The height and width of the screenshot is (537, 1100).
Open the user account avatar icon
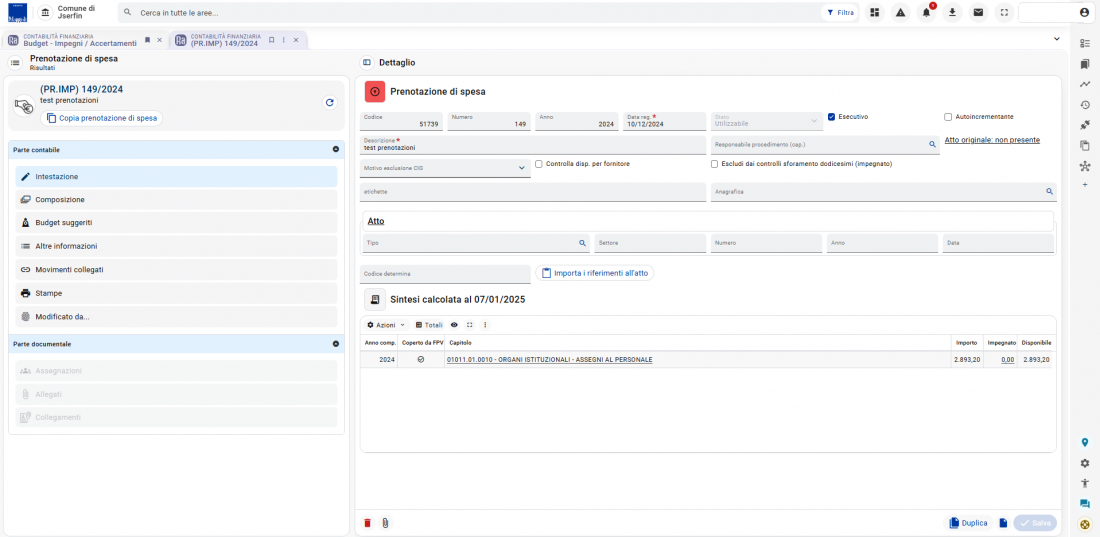[x=1084, y=13]
